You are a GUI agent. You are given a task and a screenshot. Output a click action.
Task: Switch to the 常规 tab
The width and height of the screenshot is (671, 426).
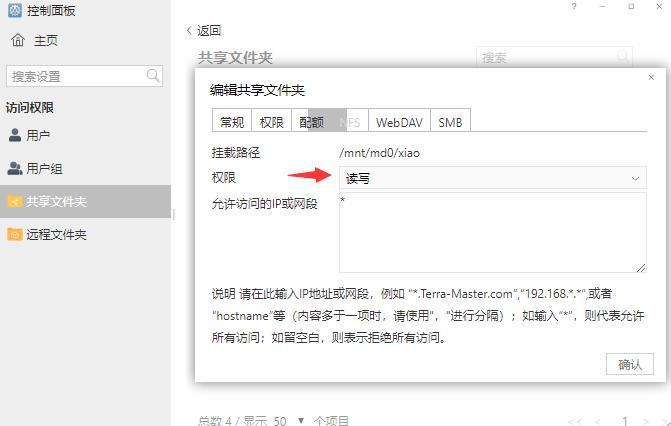(232, 122)
